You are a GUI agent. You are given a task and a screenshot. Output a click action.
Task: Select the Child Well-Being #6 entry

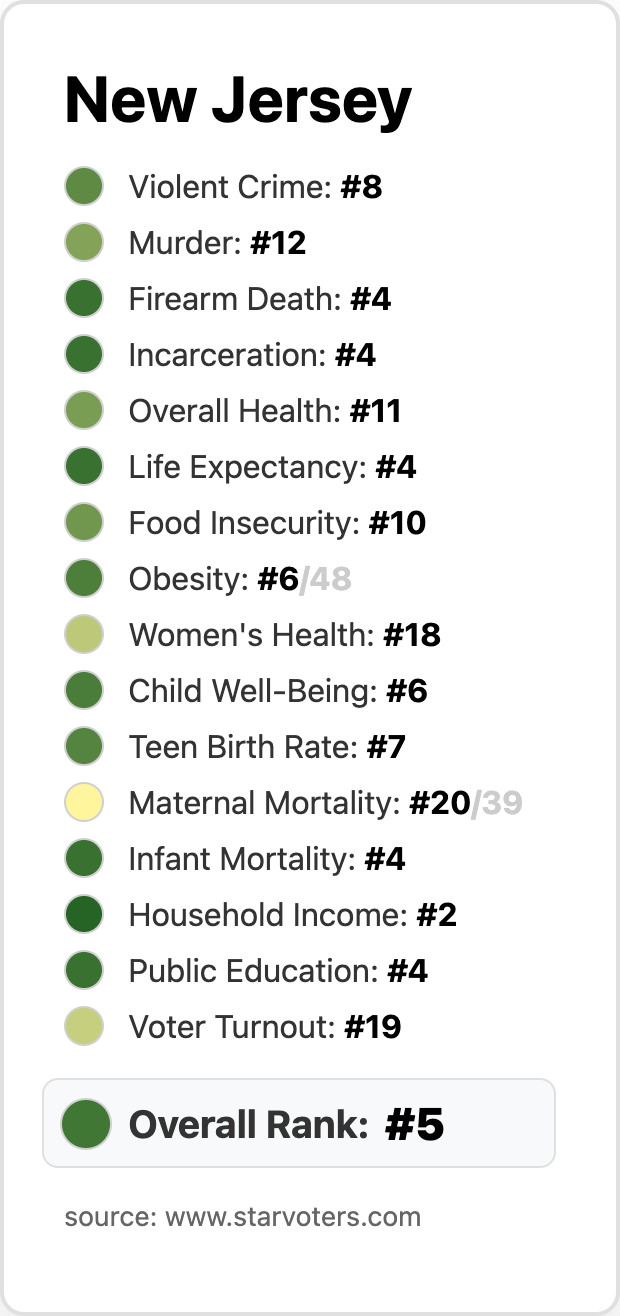click(278, 691)
